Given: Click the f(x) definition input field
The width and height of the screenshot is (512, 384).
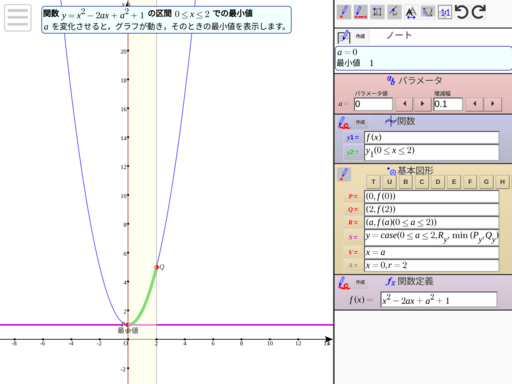Looking at the screenshot, I should point(439,300).
